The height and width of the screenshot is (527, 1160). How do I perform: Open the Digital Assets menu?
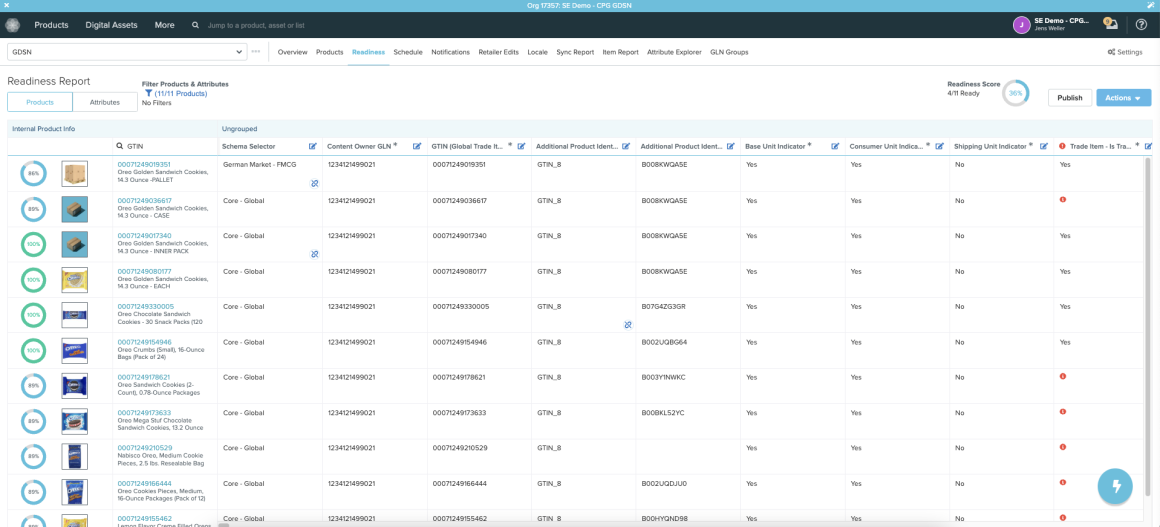112,25
